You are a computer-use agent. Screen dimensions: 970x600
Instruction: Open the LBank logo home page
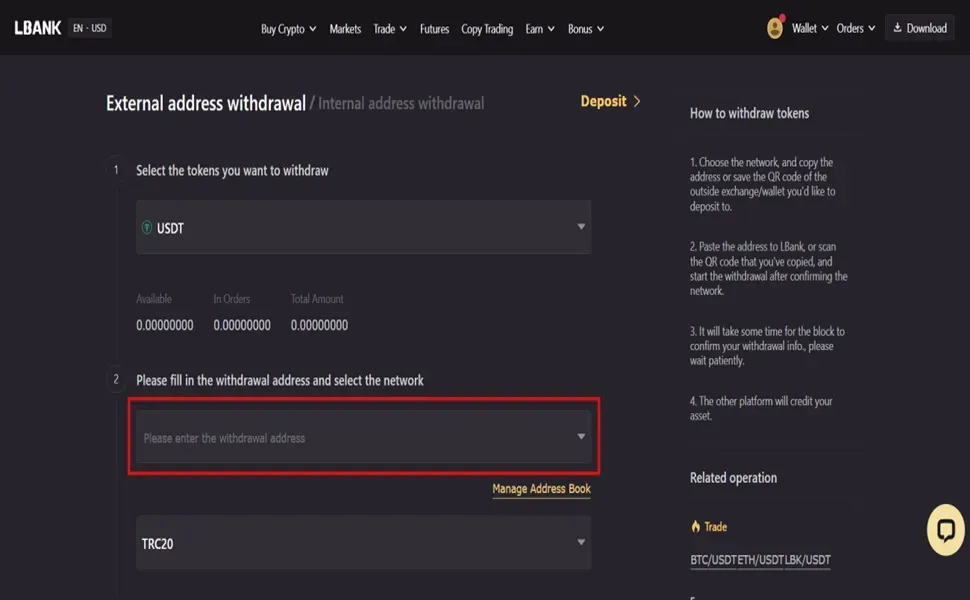[37, 27]
